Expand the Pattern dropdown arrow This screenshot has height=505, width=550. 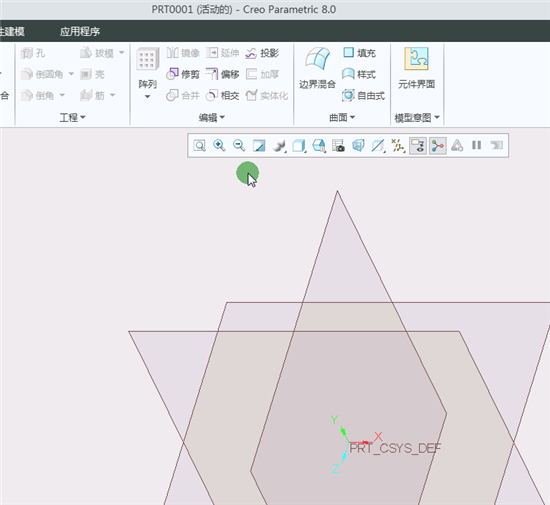(x=147, y=96)
